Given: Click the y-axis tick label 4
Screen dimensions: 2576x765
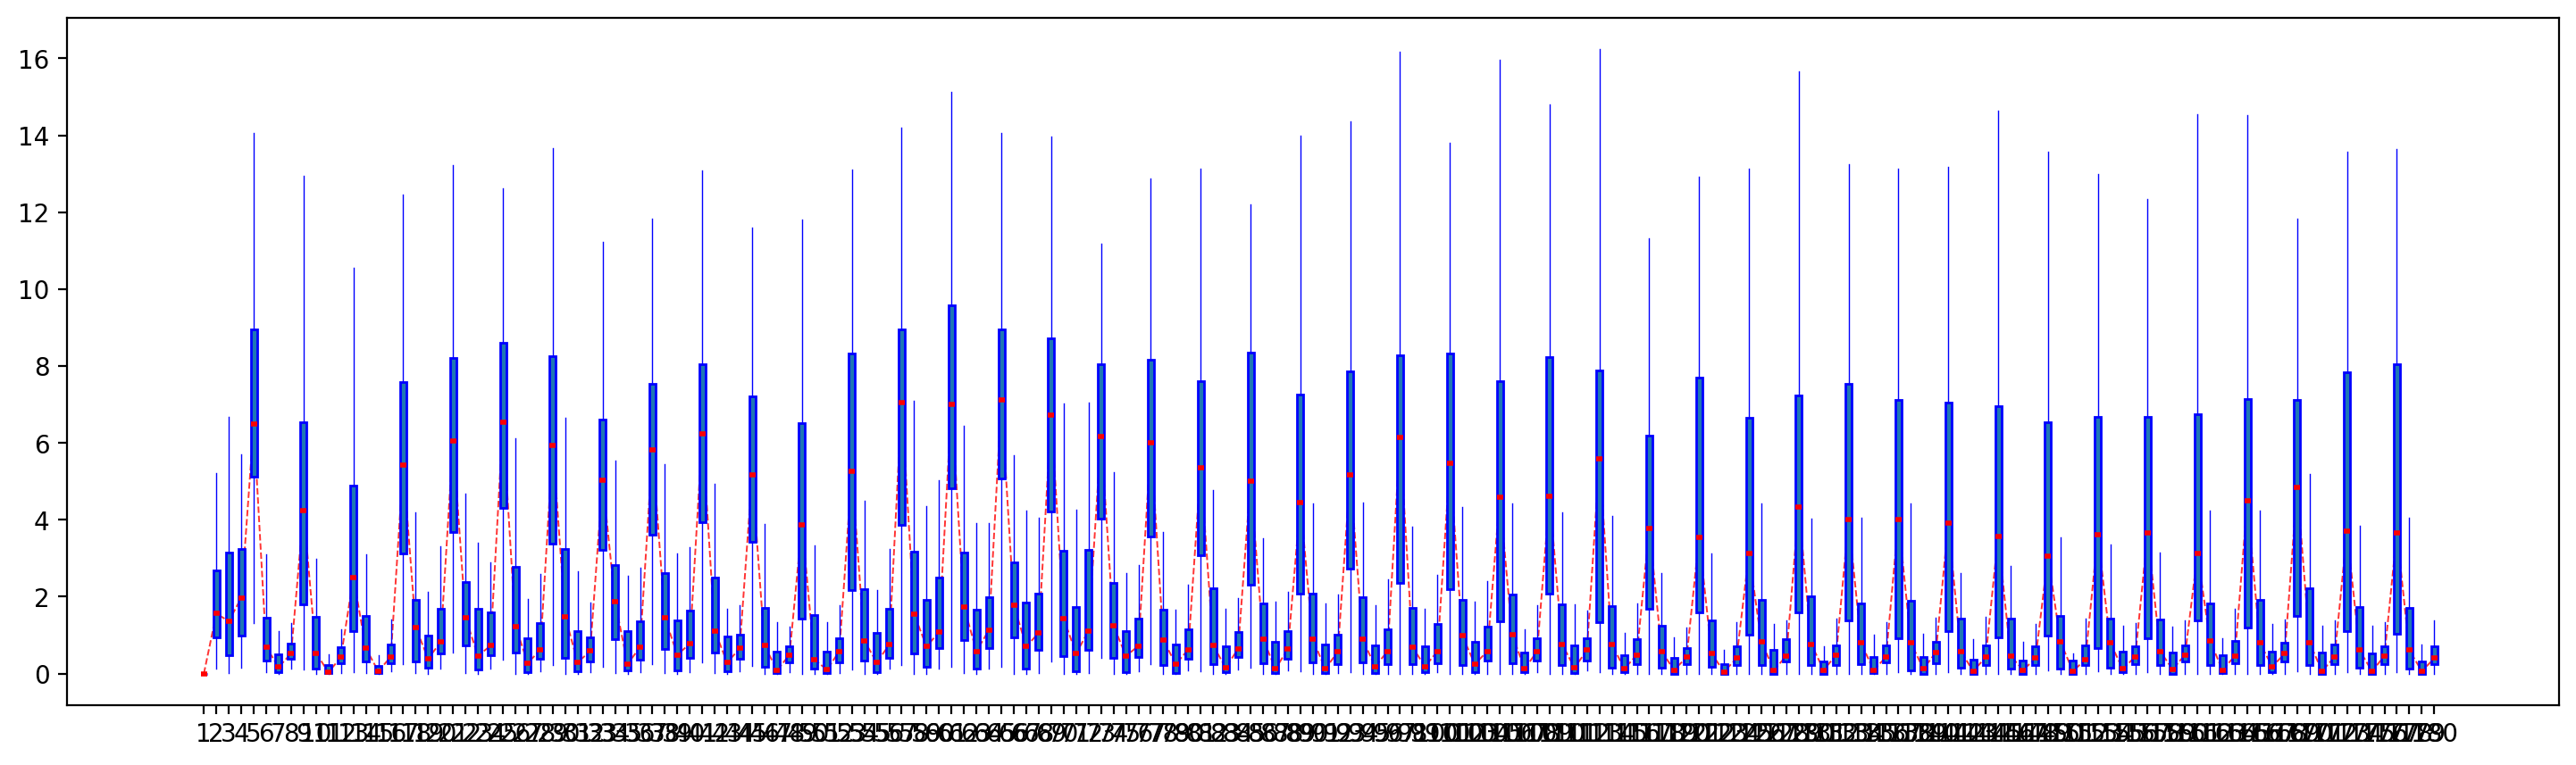Looking at the screenshot, I should point(41,521).
